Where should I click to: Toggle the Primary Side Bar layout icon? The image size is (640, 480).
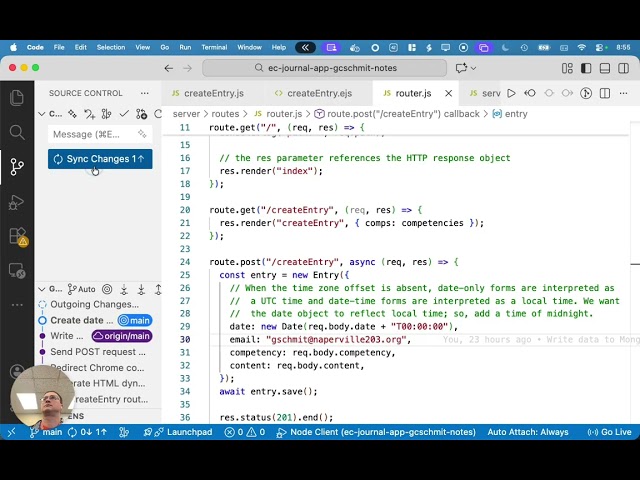click(585, 68)
